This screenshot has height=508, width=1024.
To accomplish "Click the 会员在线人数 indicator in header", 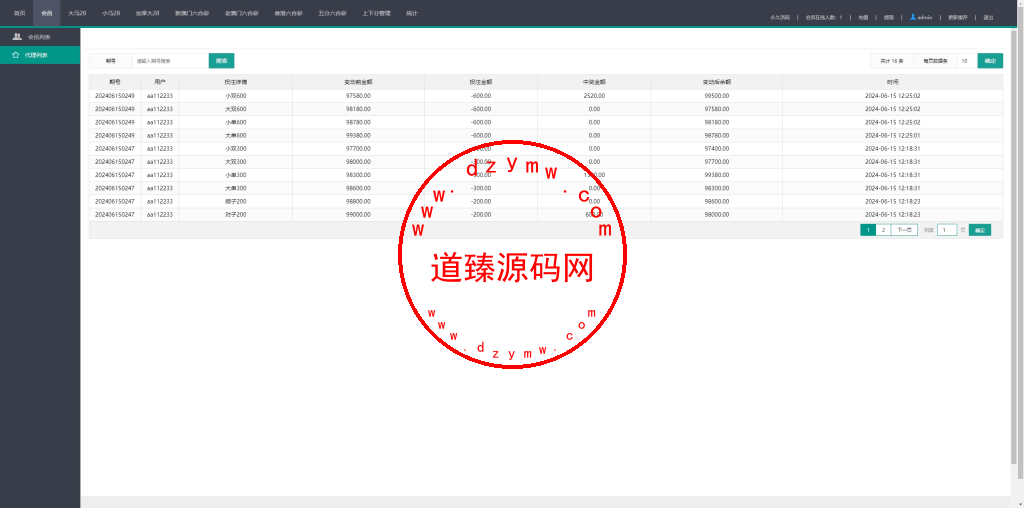I will pyautogui.click(x=824, y=18).
